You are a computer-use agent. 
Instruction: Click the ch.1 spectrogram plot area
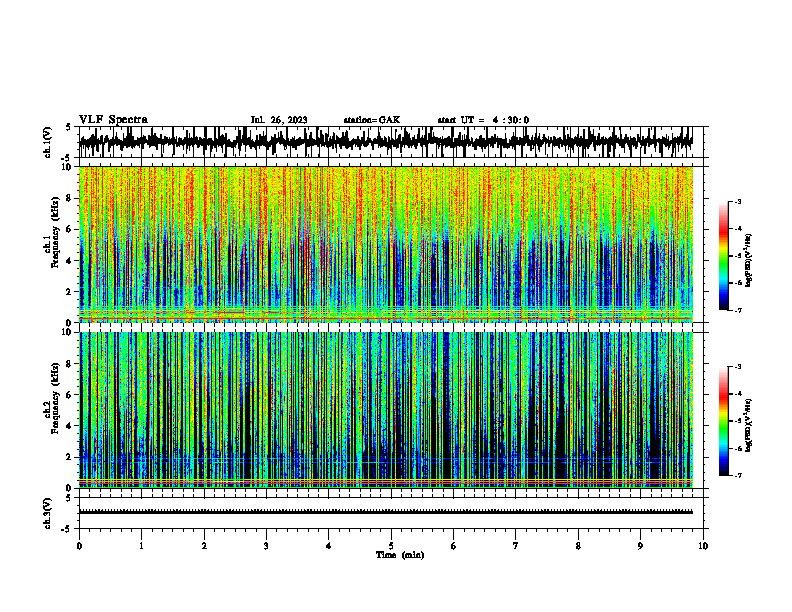386,244
